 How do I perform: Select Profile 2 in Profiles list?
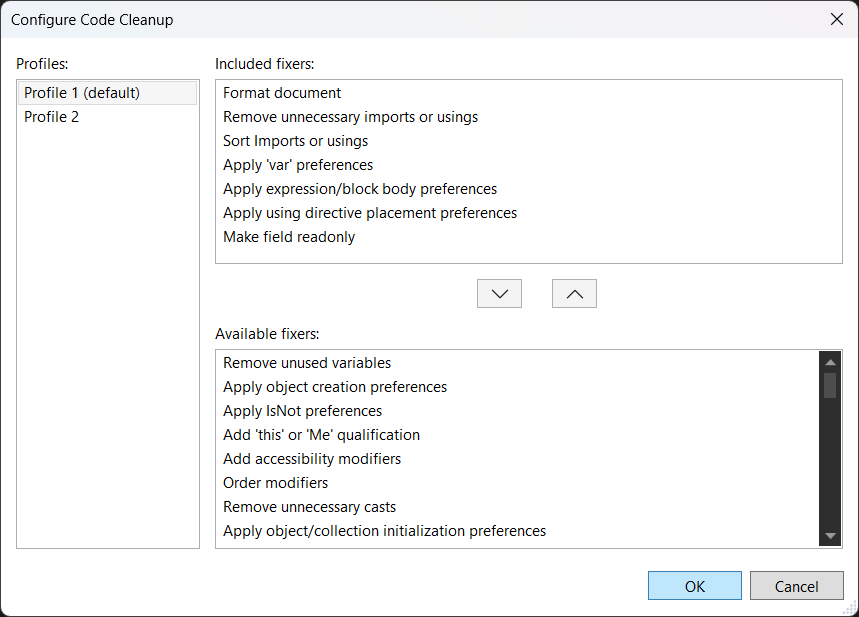[52, 117]
